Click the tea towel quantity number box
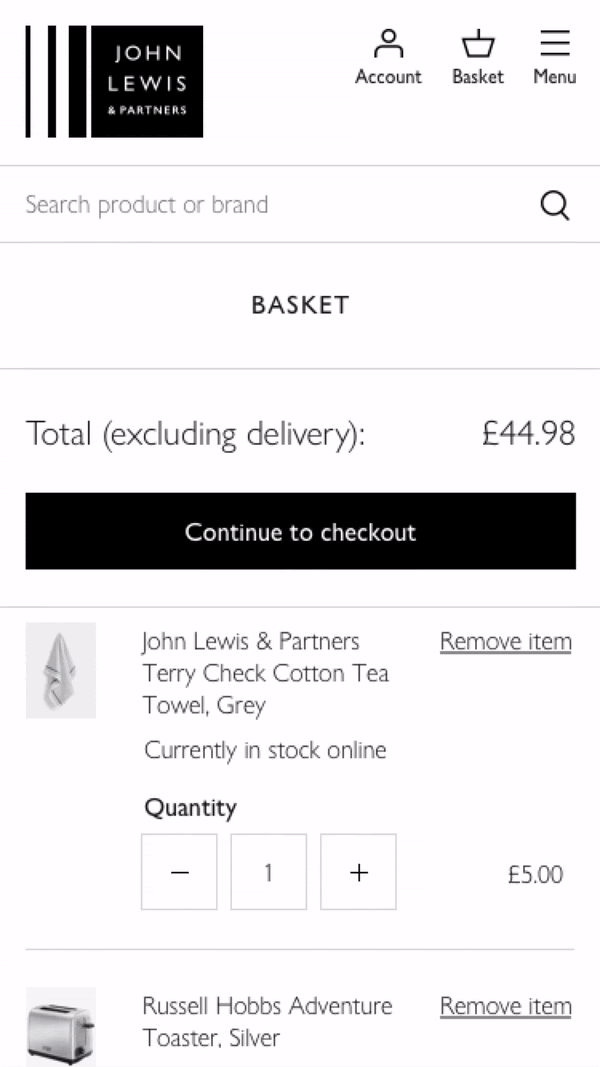Screen dimensions: 600x1067 coord(268,872)
